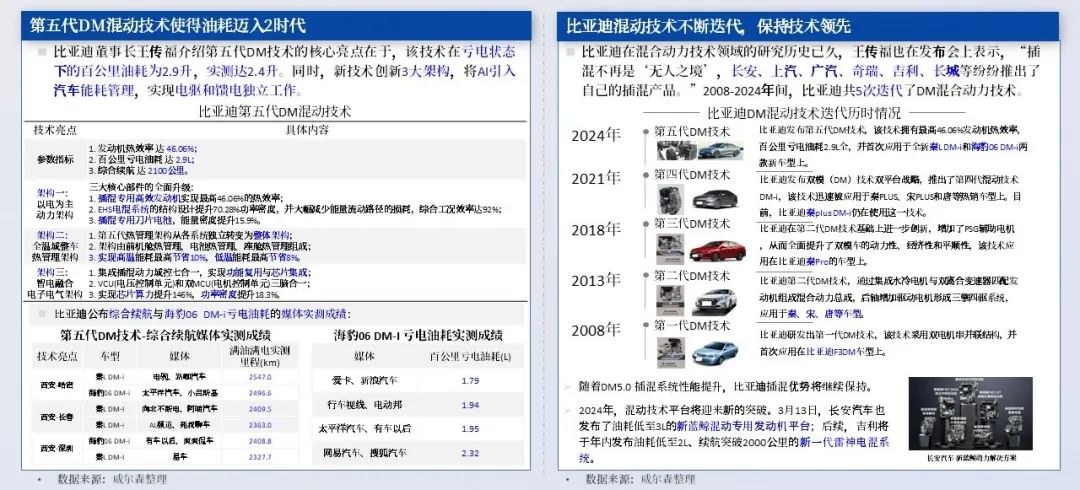The image size is (1080, 490).
Task: Select the '第一代DM技术' label
Action: coord(692,325)
